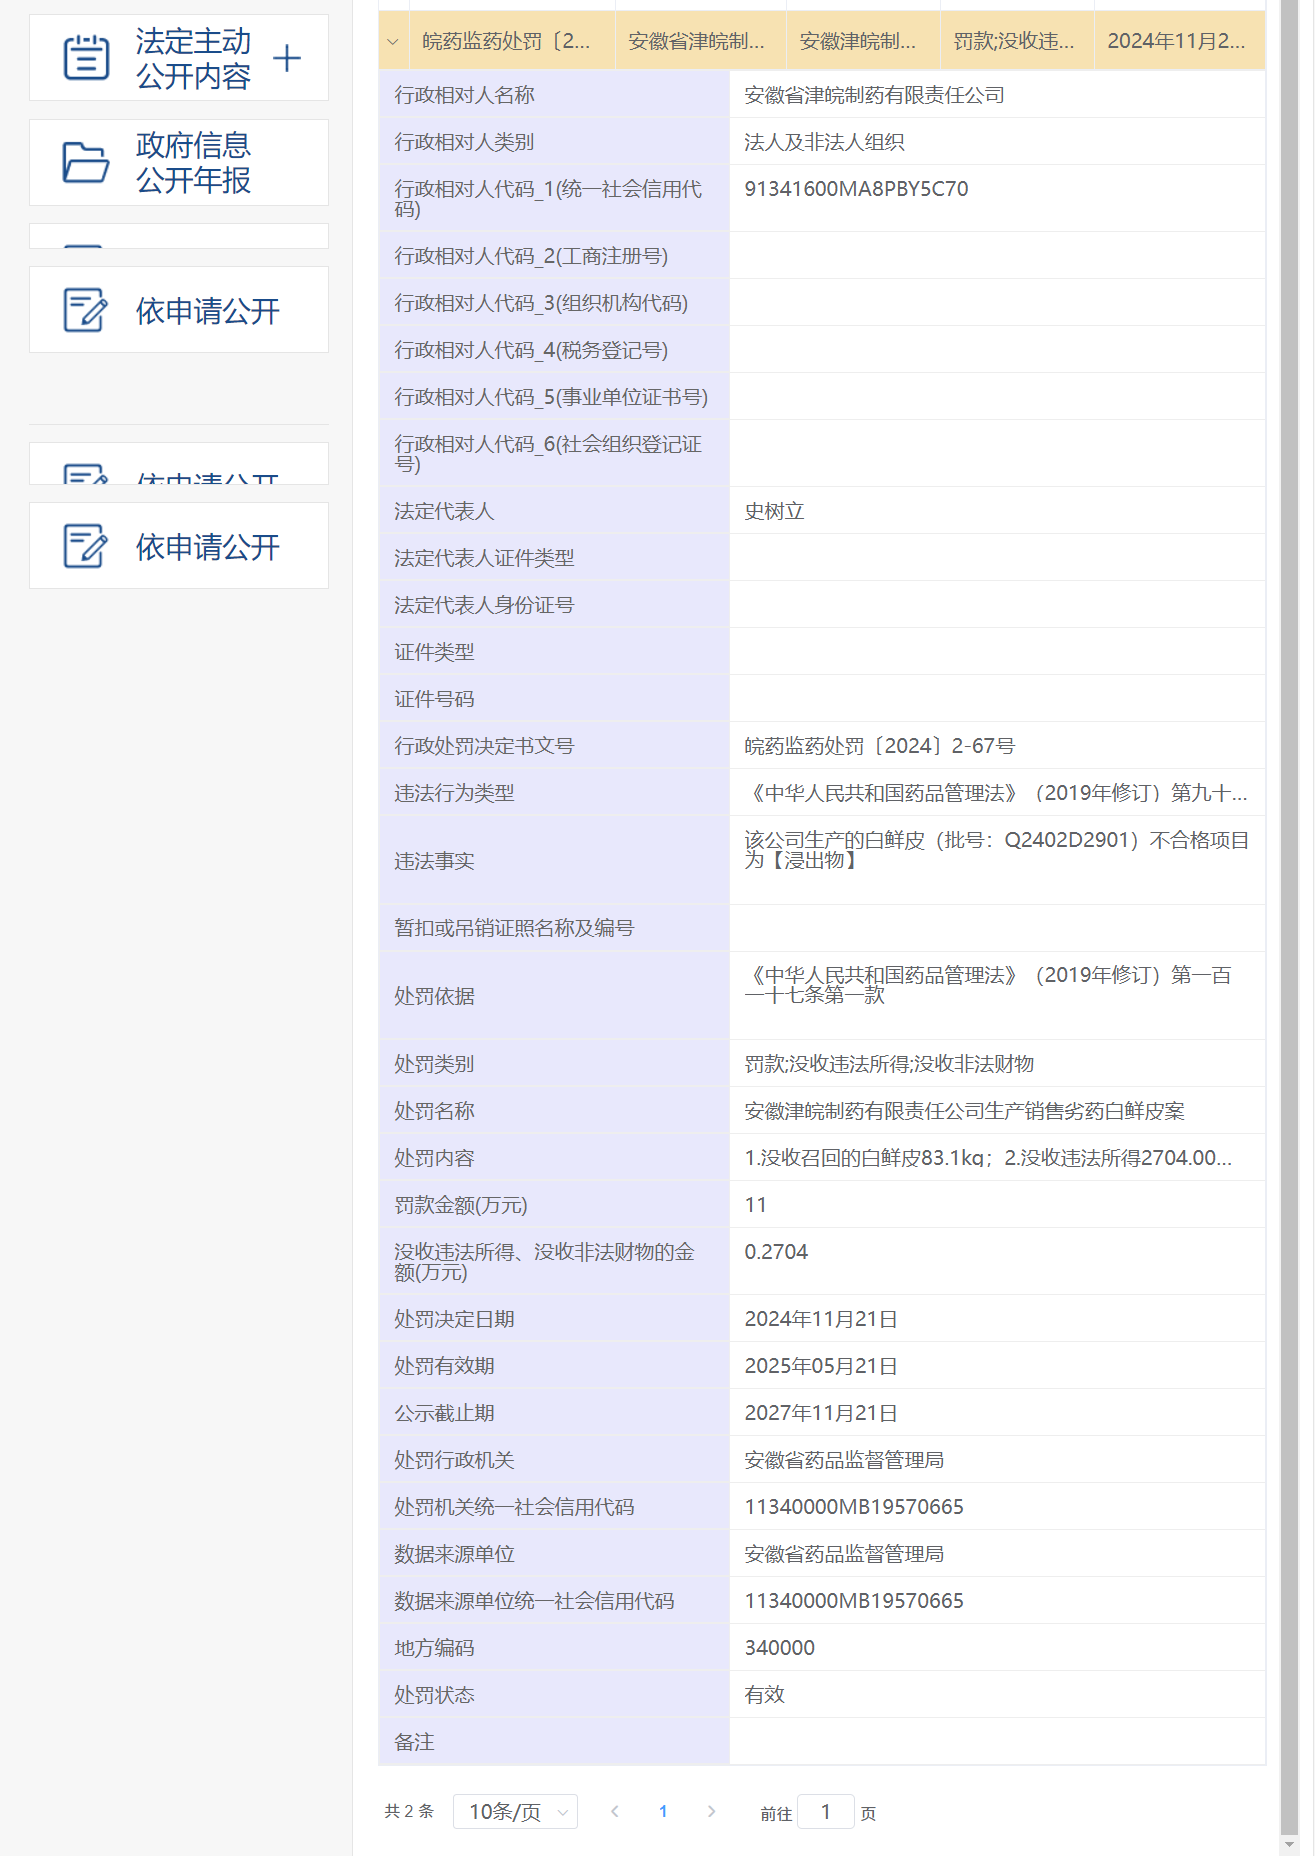Click the bottom 依申请公开 edit icon
Screen dimensions: 1315x1856
pyautogui.click(x=86, y=546)
